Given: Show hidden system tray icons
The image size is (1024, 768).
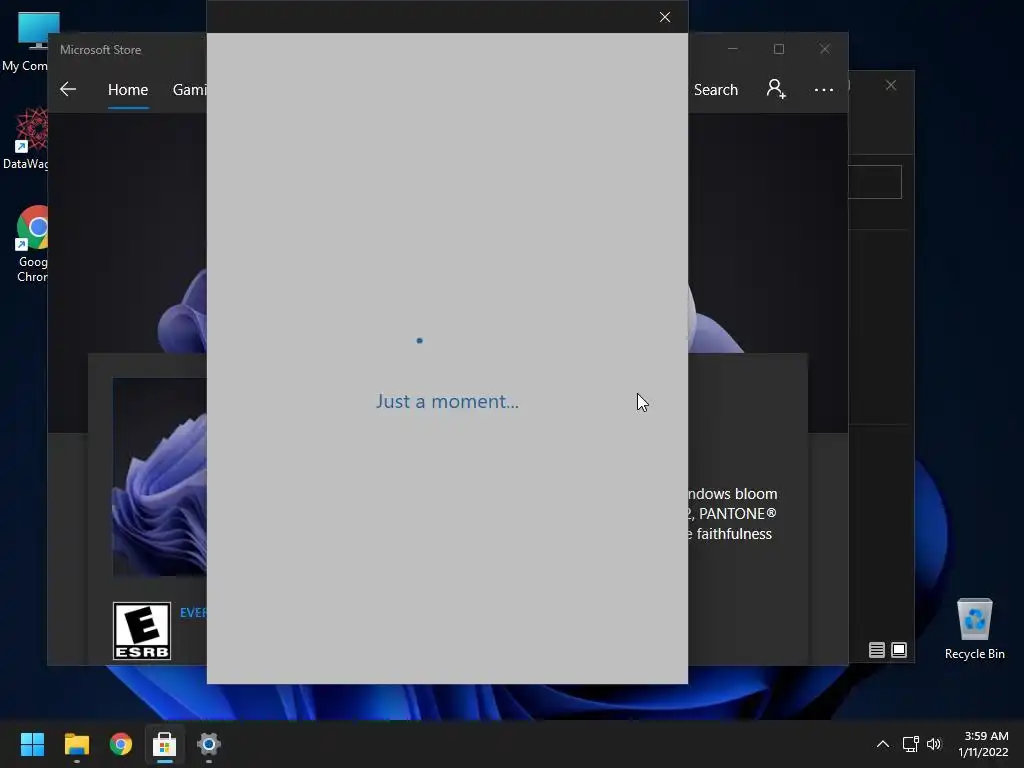Looking at the screenshot, I should 882,744.
